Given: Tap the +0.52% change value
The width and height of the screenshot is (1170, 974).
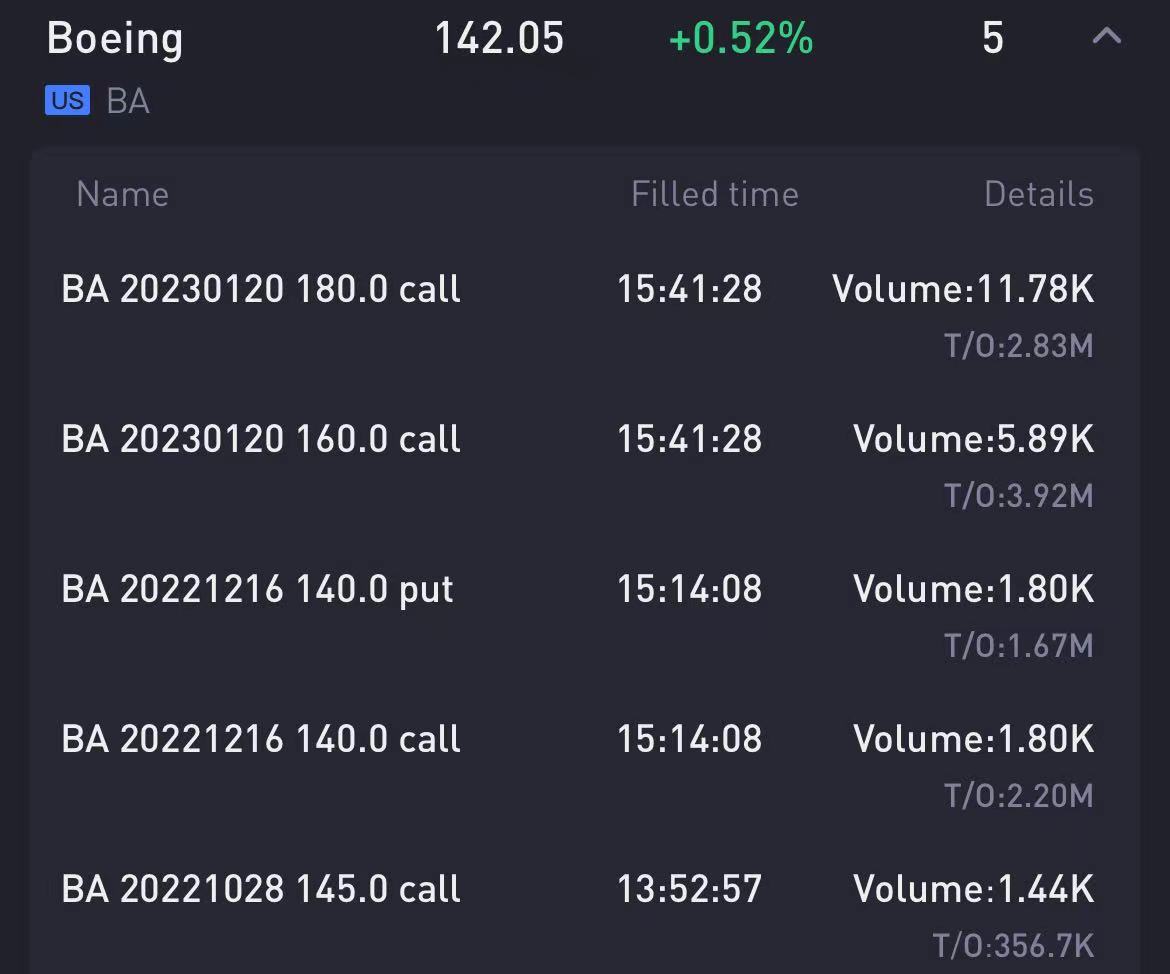Looking at the screenshot, I should [741, 38].
